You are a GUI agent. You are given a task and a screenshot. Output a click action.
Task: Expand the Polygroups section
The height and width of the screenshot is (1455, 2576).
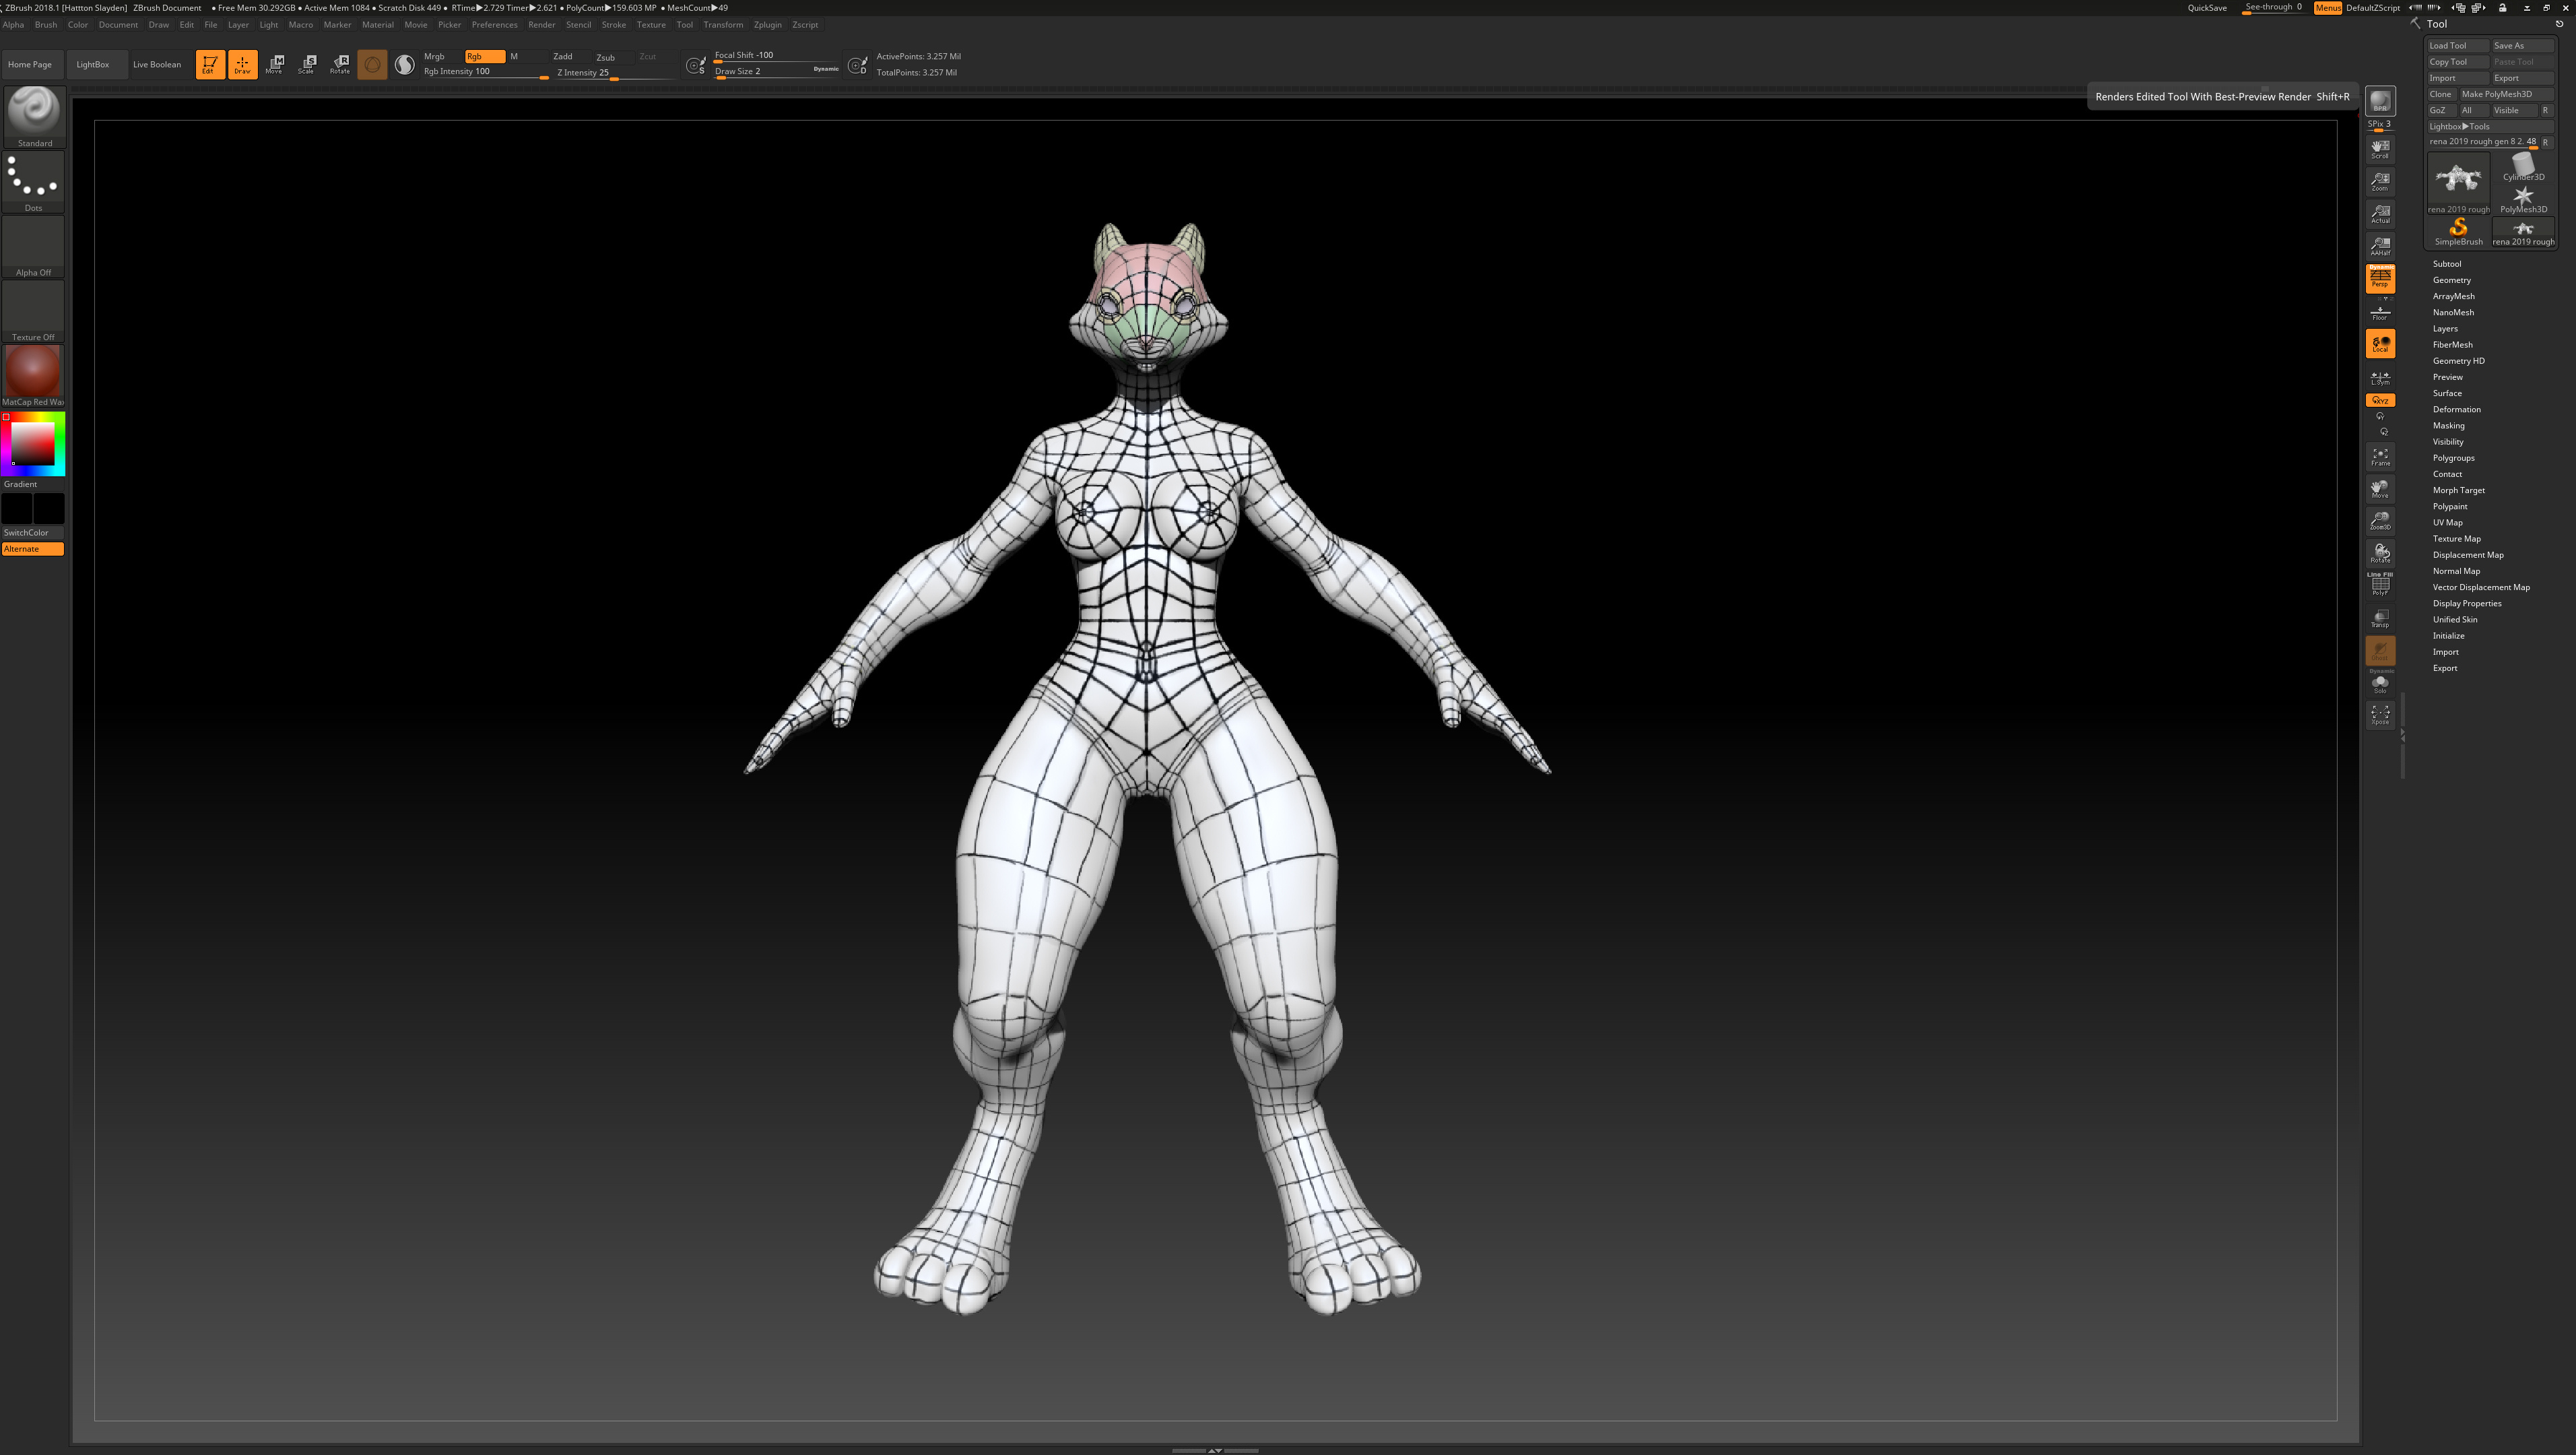[x=2453, y=458]
